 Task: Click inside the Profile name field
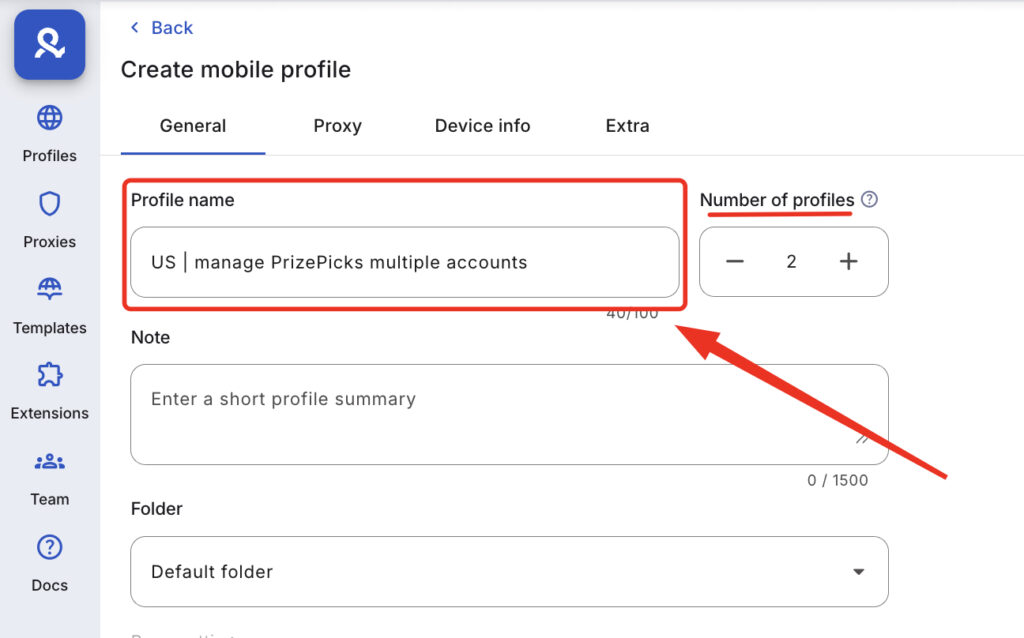pos(405,262)
